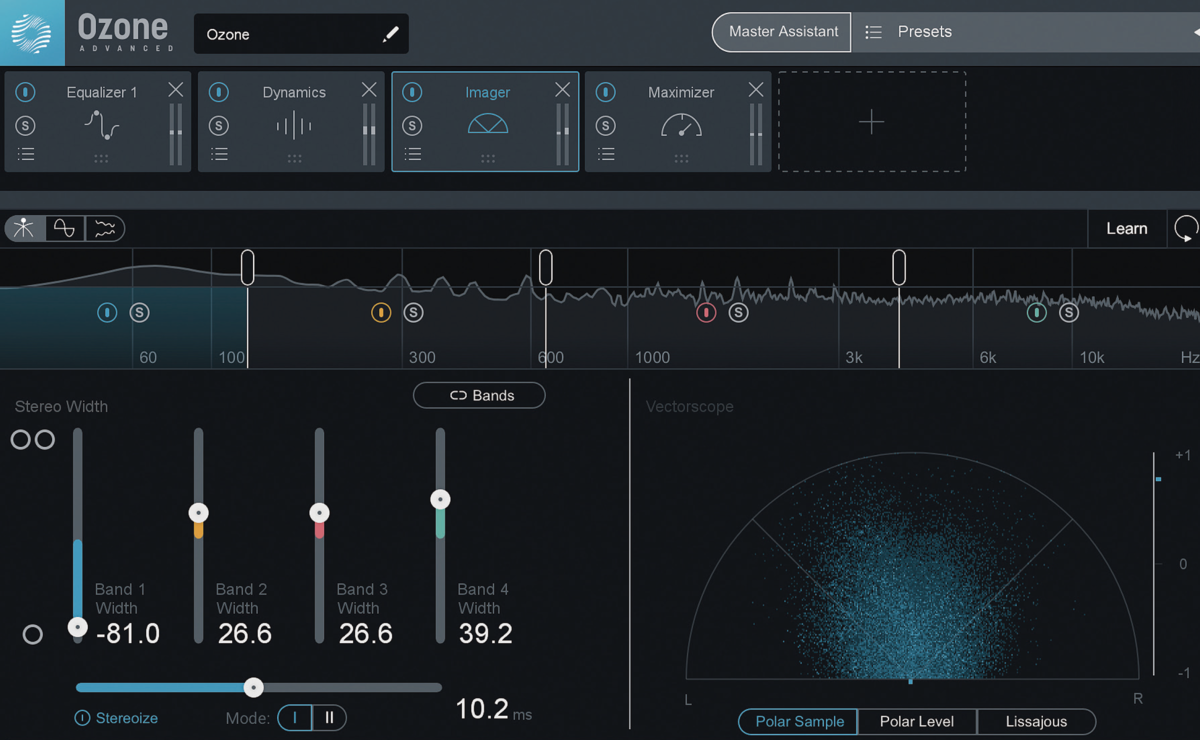Click the Band 4 Width value 39.2
The height and width of the screenshot is (740, 1200).
tap(486, 634)
